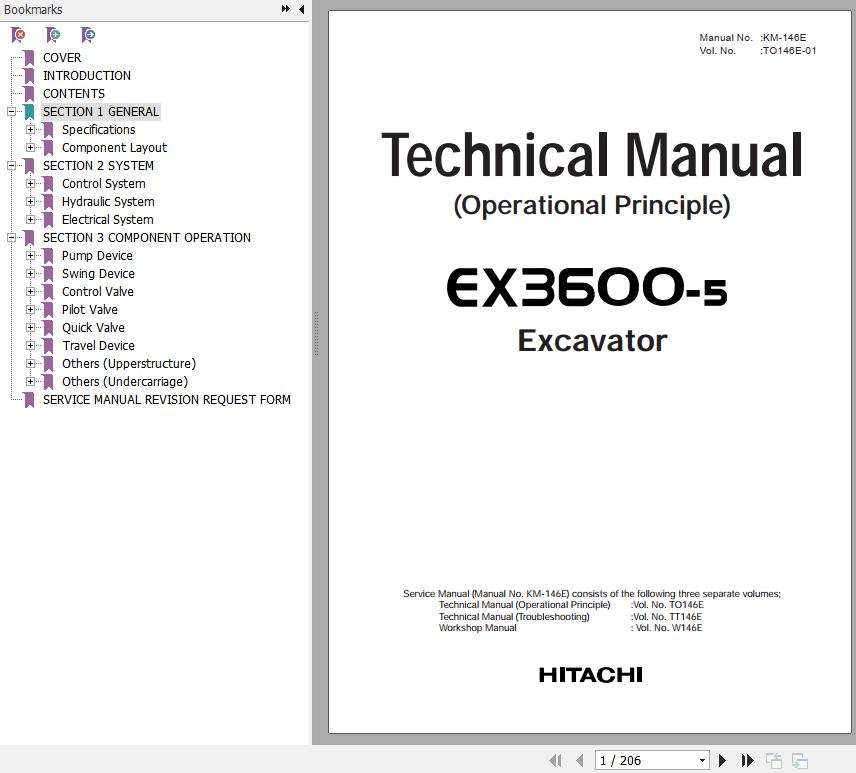Open the Control Valve bookmark
The height and width of the screenshot is (773, 856).
click(98, 292)
